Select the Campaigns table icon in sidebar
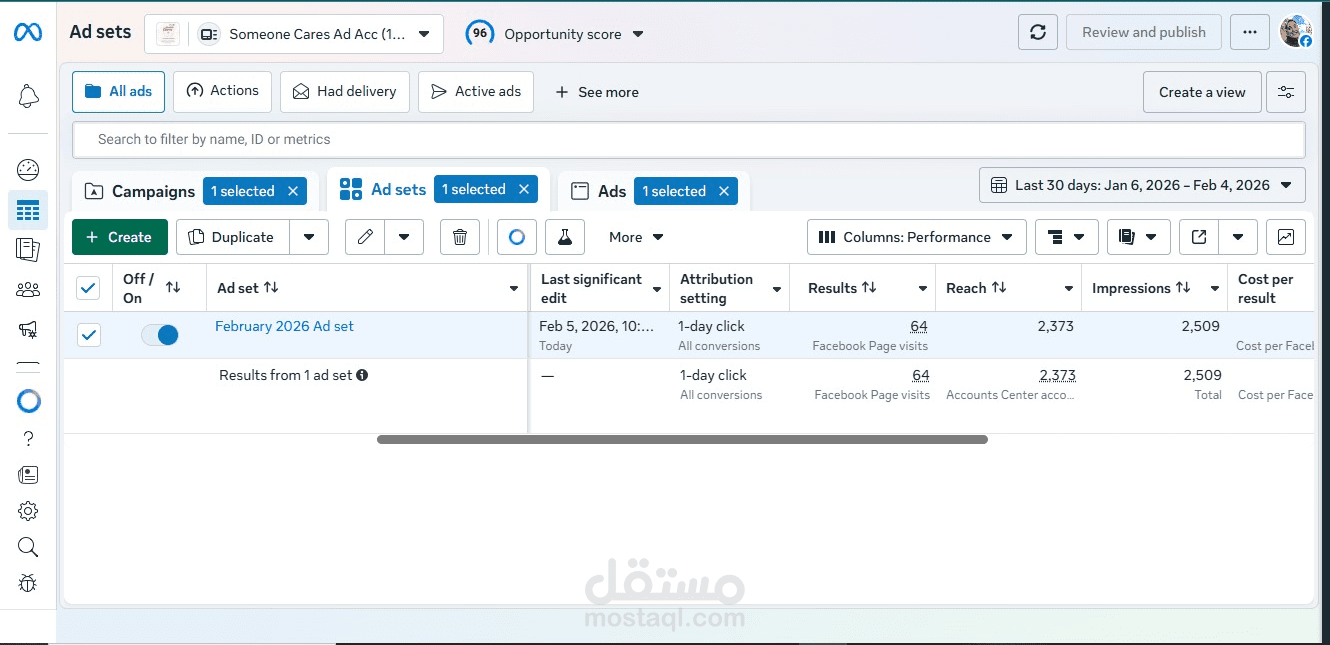The image size is (1330, 645). coord(28,210)
